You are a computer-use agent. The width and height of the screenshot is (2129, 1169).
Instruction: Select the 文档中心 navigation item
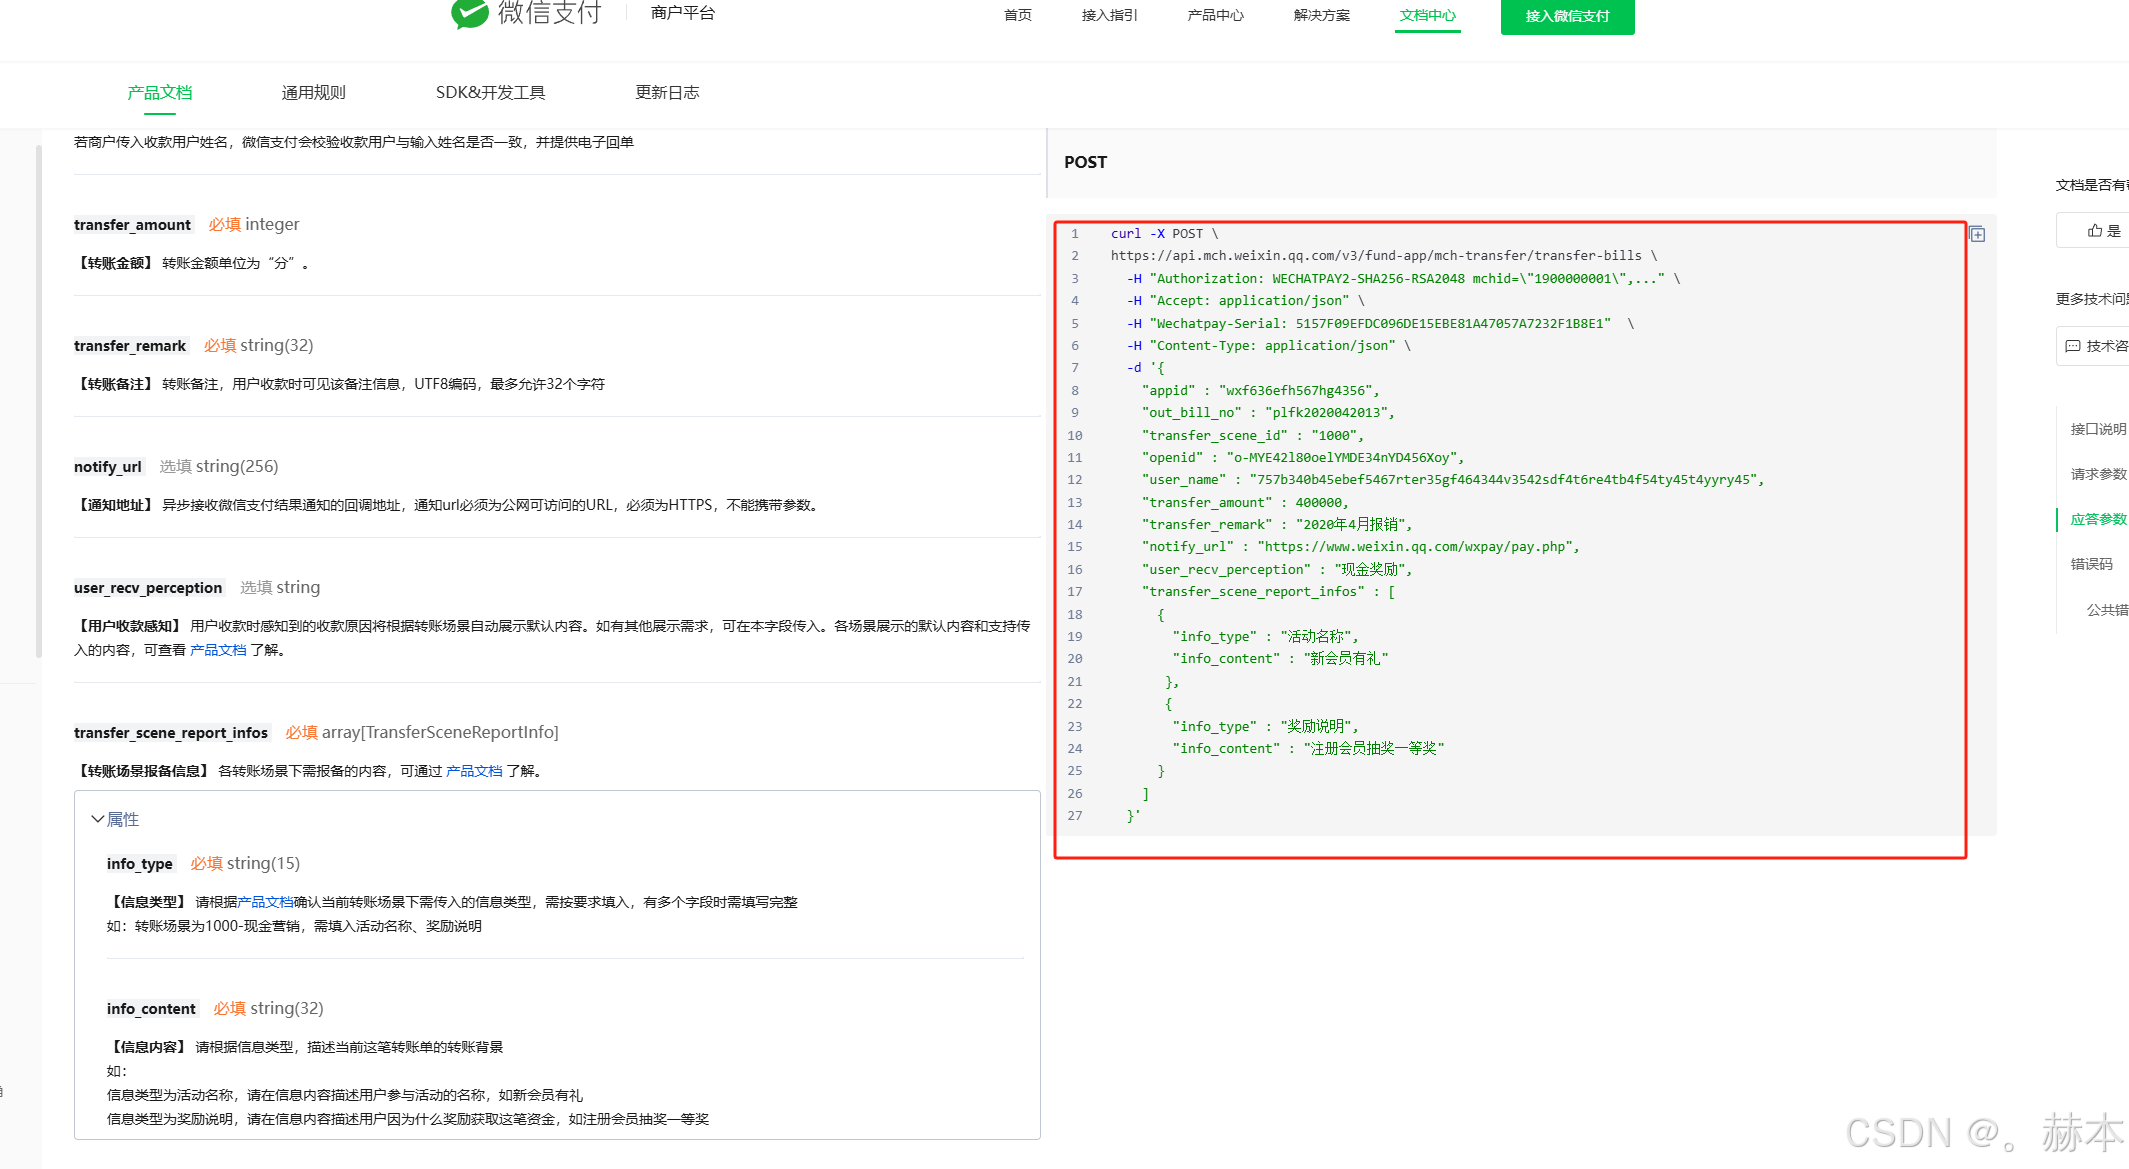[1427, 15]
